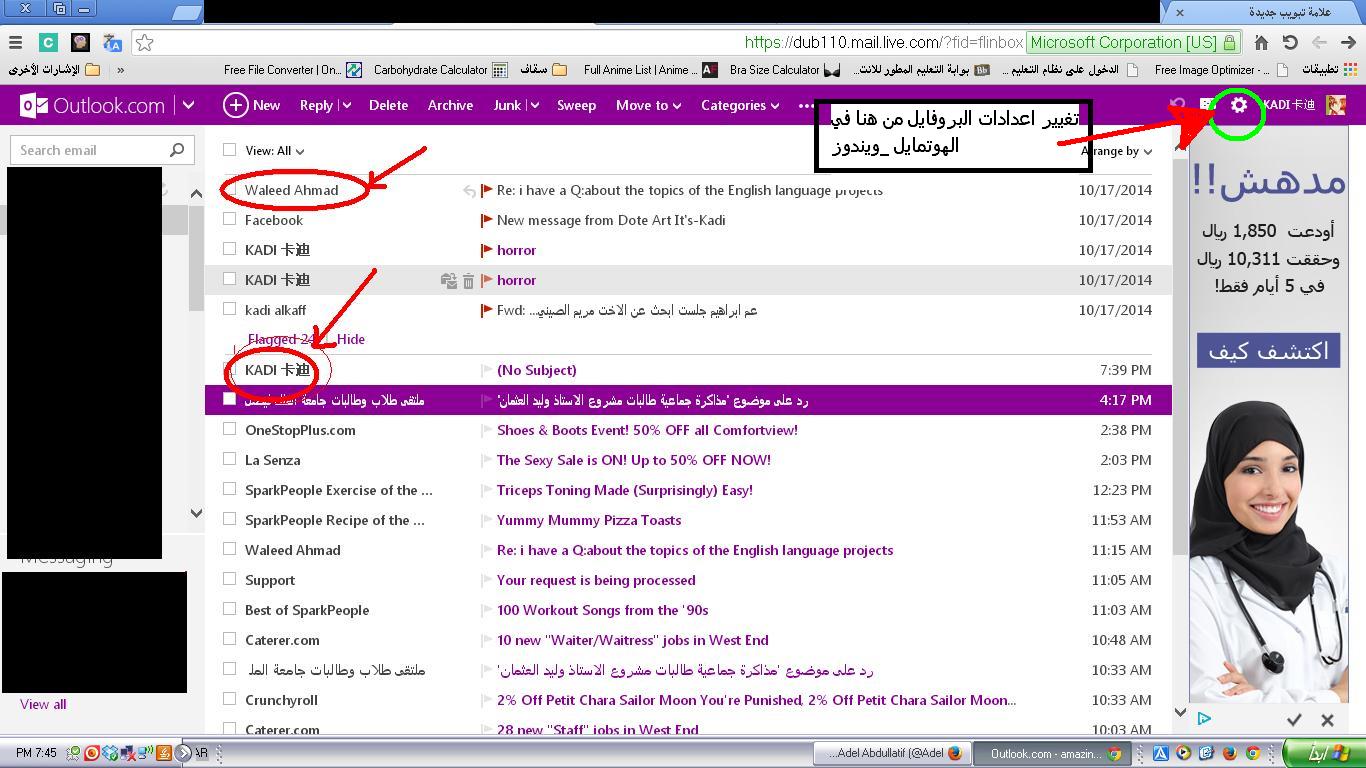Unflag the Facebook message

click(487, 220)
